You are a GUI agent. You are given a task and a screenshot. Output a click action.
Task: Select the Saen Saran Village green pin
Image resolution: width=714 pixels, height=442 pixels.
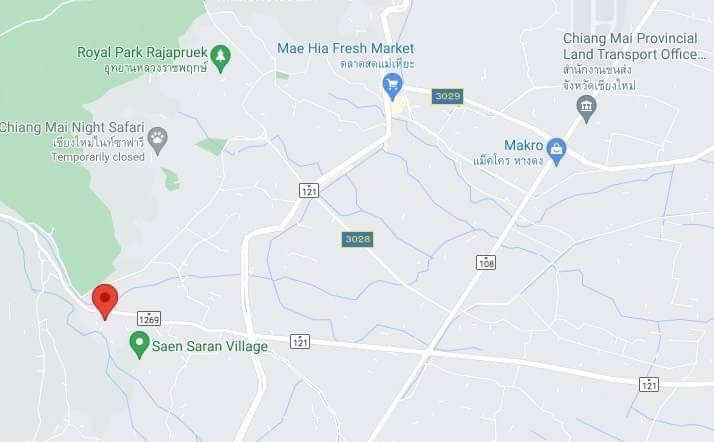pyautogui.click(x=139, y=345)
